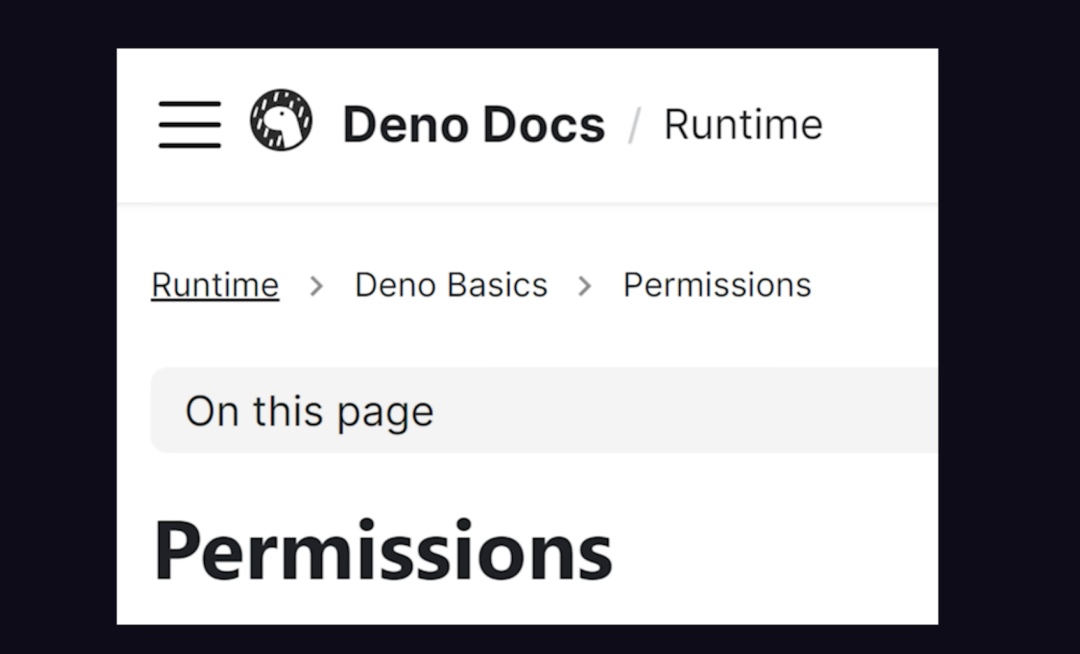Open the Runtime section in header

tap(743, 125)
